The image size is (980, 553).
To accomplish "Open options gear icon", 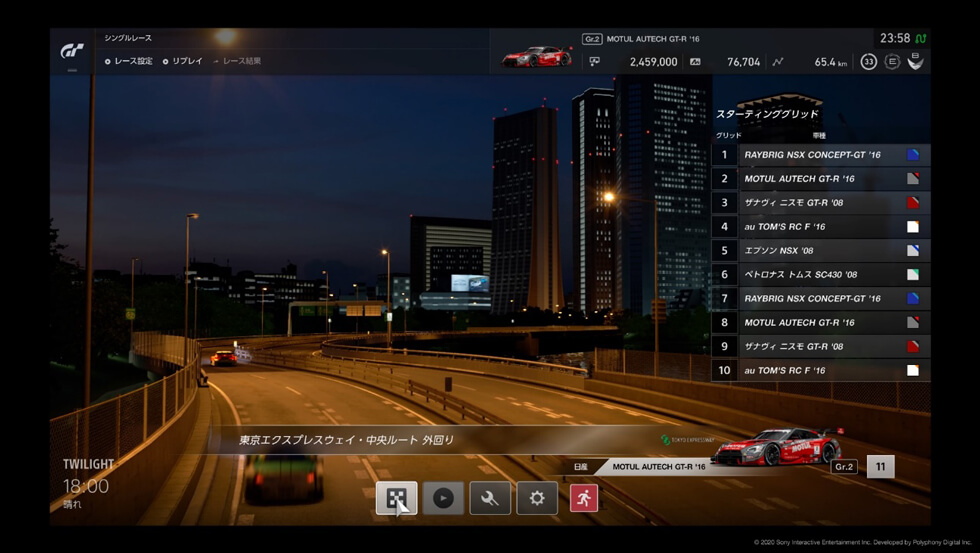I will coord(537,498).
